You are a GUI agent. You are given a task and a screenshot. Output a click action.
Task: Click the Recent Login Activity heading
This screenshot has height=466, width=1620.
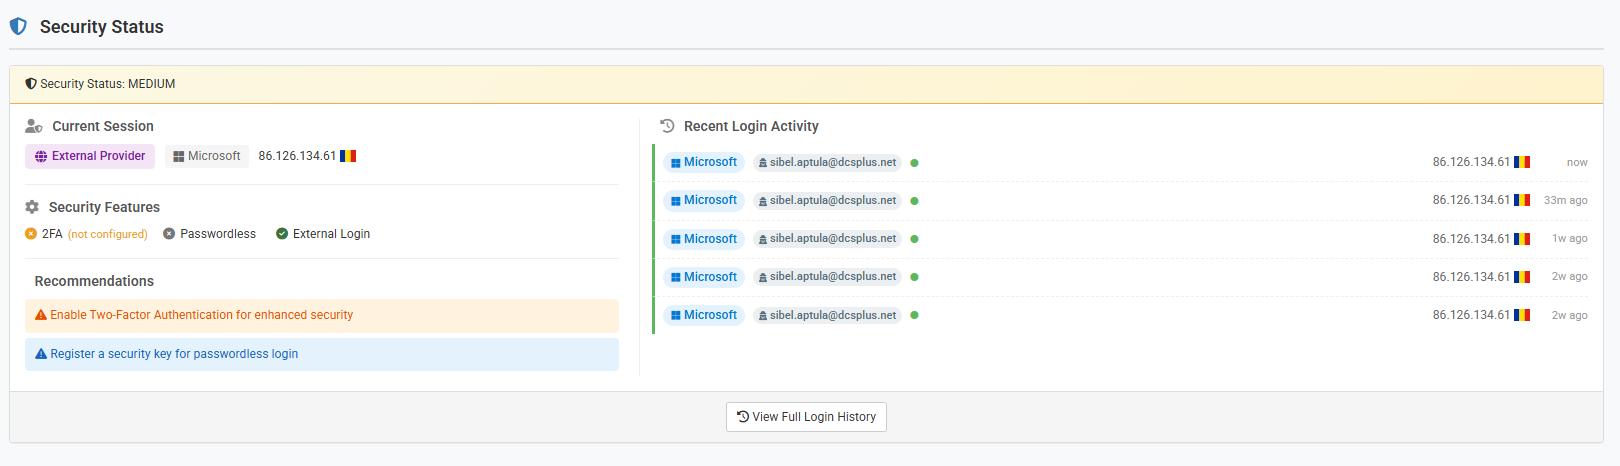(x=751, y=126)
